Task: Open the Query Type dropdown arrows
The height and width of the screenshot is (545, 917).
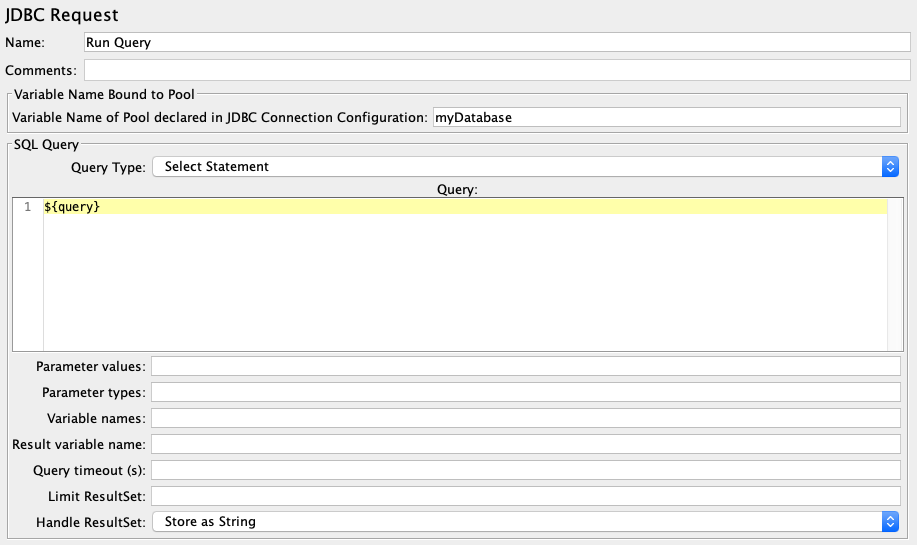Action: 890,167
